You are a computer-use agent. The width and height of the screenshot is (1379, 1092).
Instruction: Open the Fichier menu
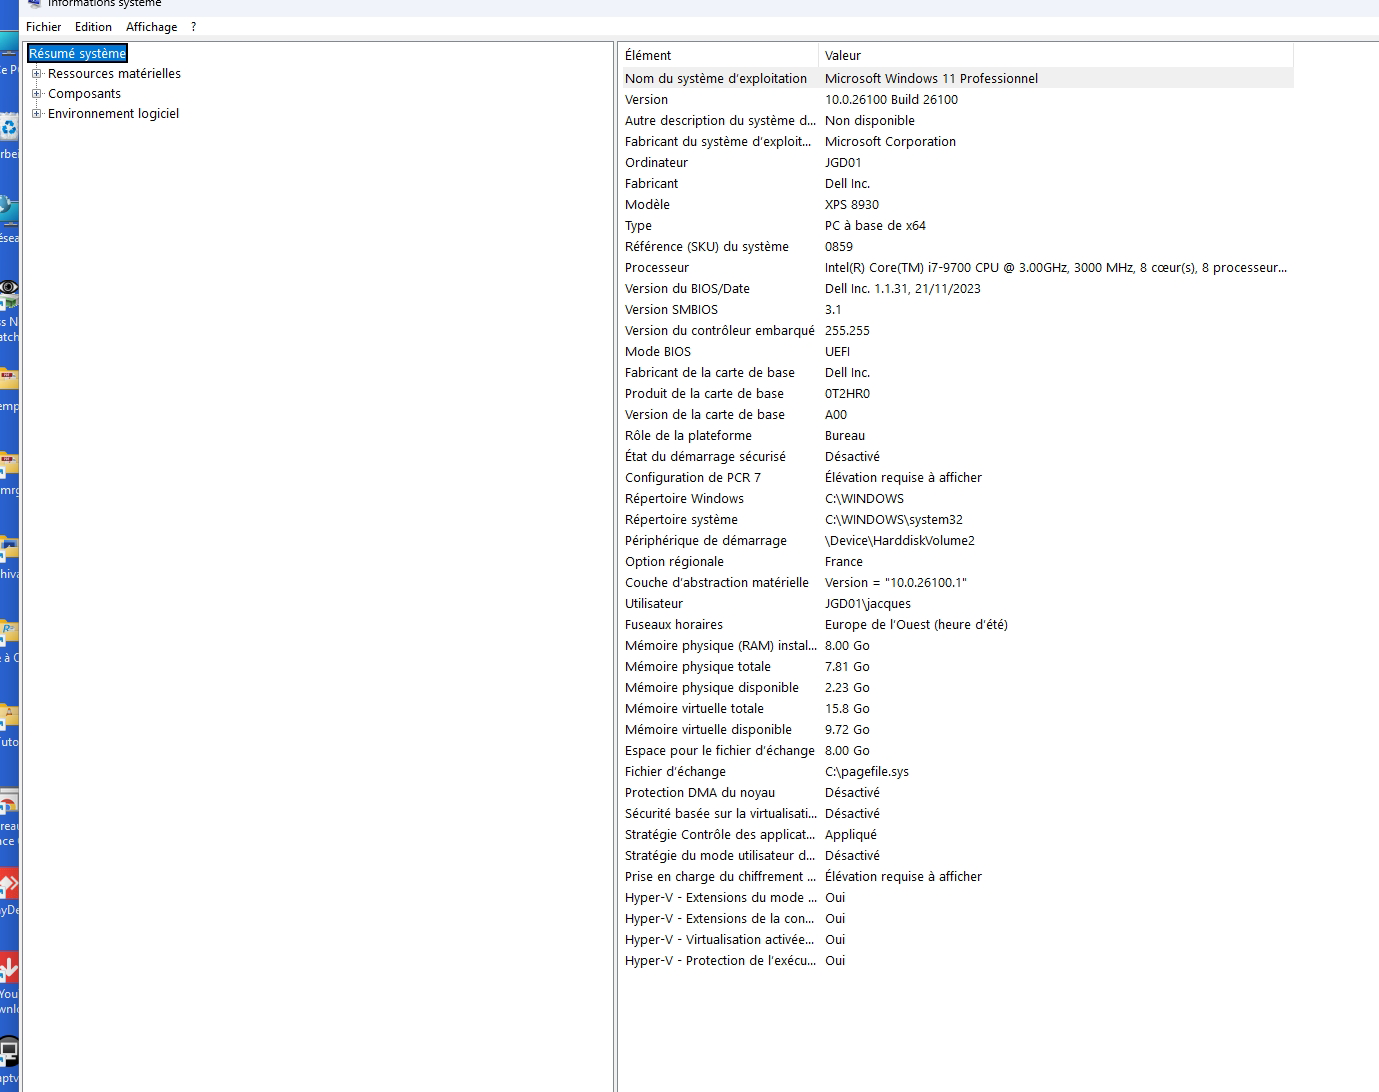pos(44,27)
